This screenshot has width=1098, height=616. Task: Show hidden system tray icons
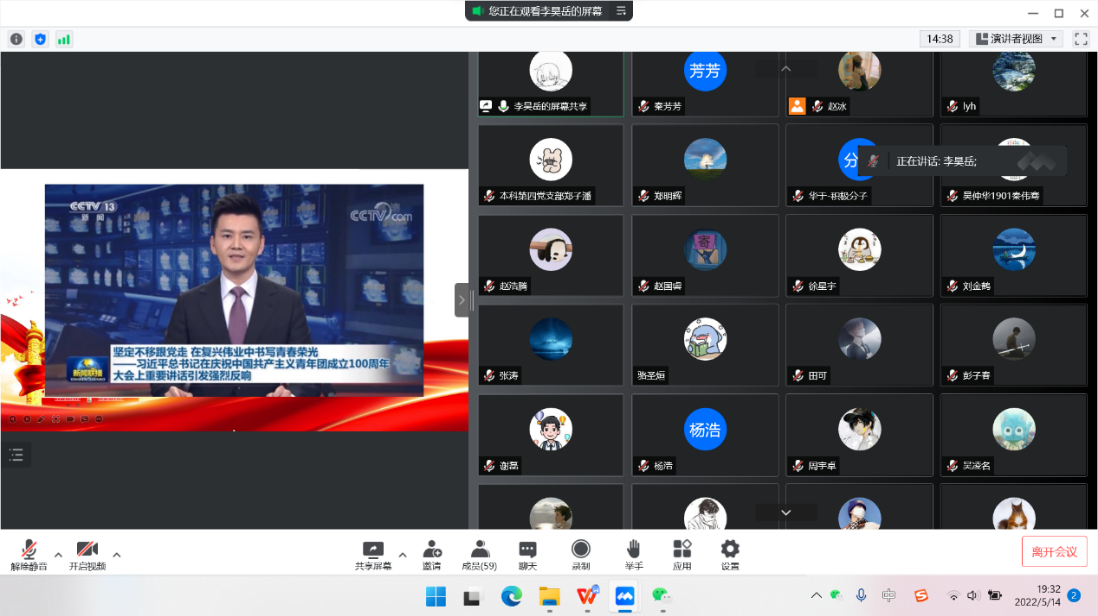coord(816,596)
